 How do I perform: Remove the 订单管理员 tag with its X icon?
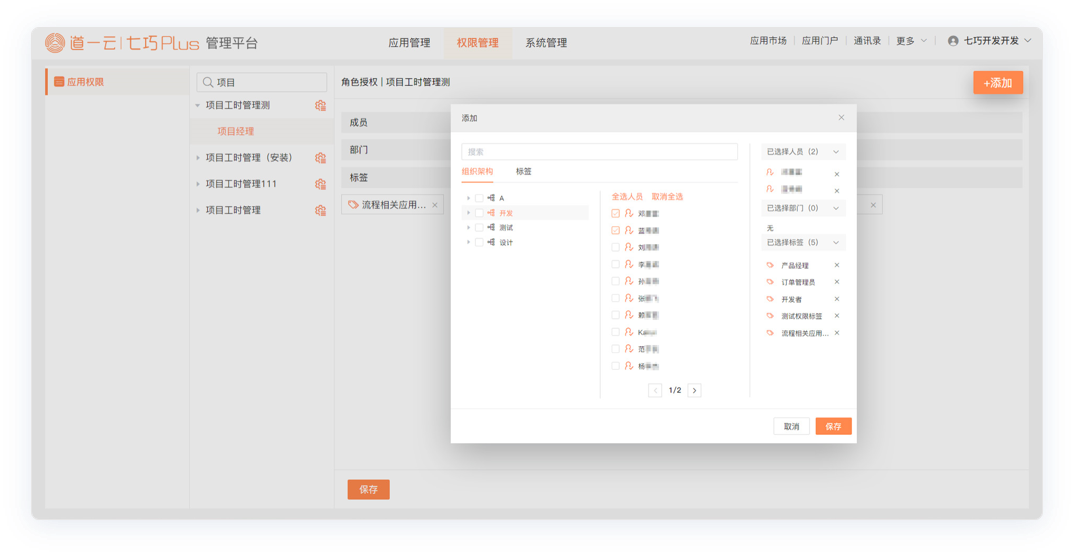(837, 283)
